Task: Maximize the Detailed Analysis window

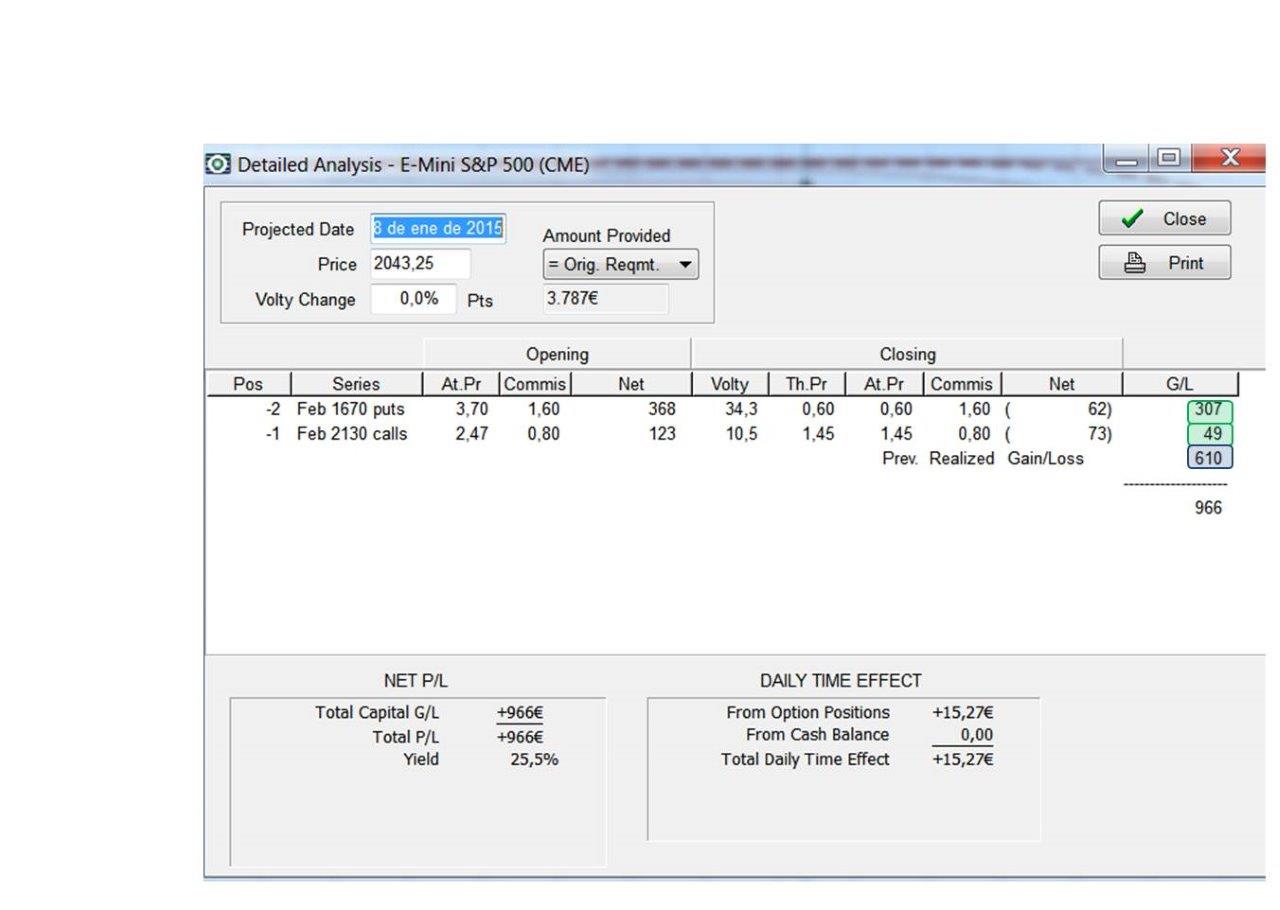Action: [x=1168, y=158]
